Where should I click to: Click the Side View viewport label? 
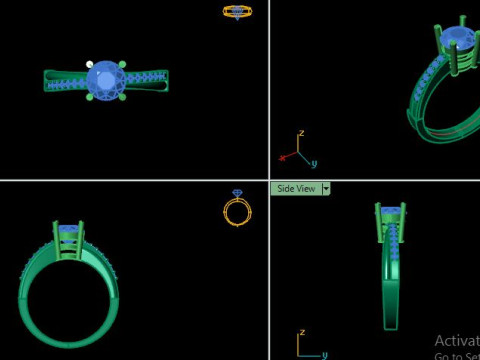point(296,189)
